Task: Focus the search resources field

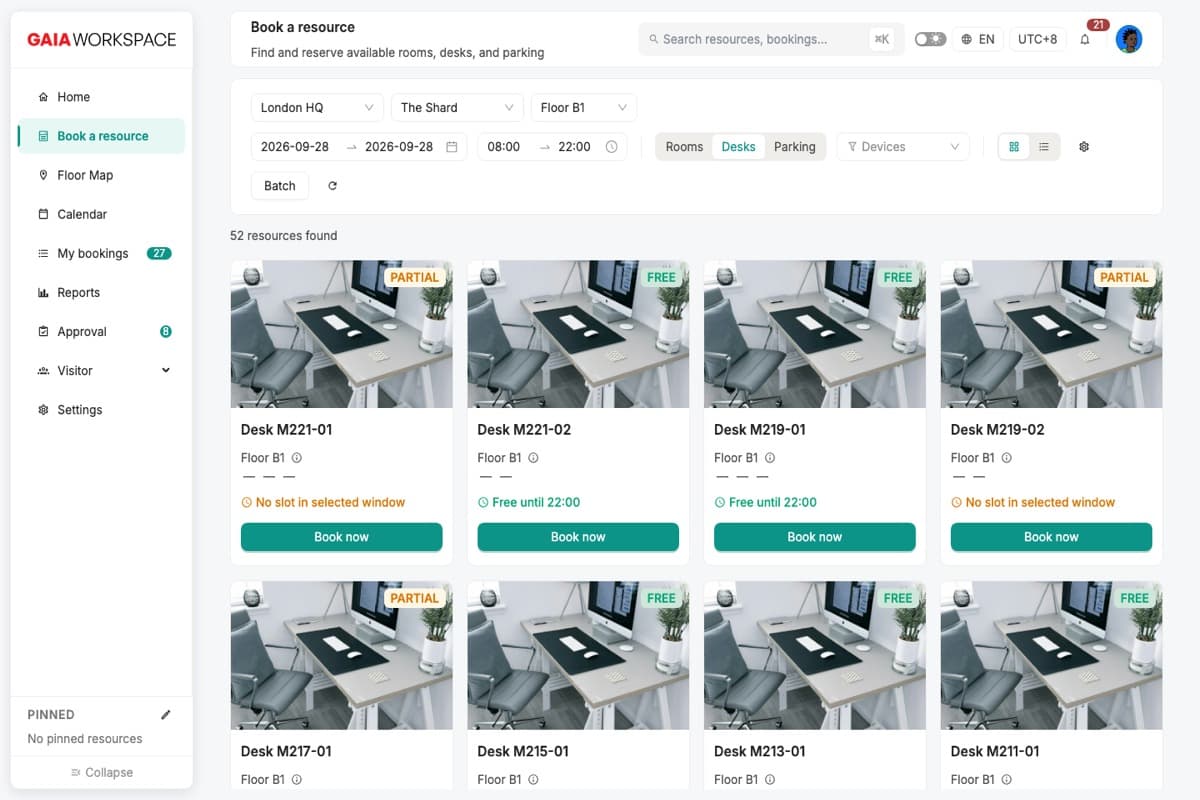Action: (x=771, y=39)
